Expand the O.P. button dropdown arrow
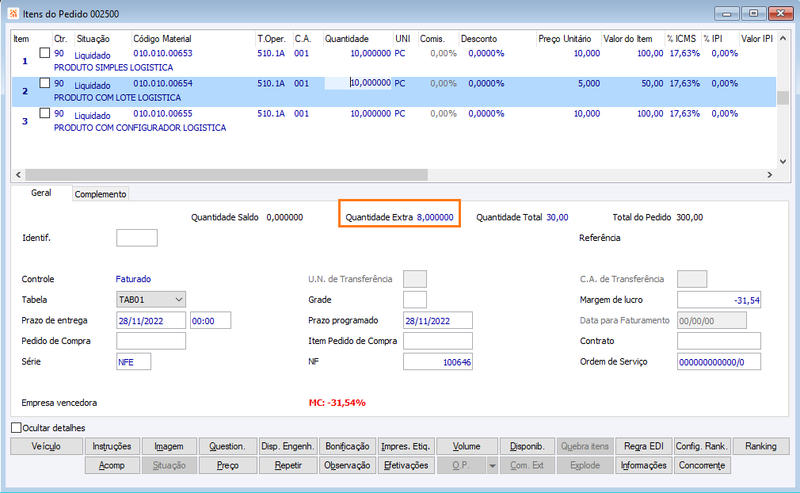The width and height of the screenshot is (800, 493). (492, 465)
